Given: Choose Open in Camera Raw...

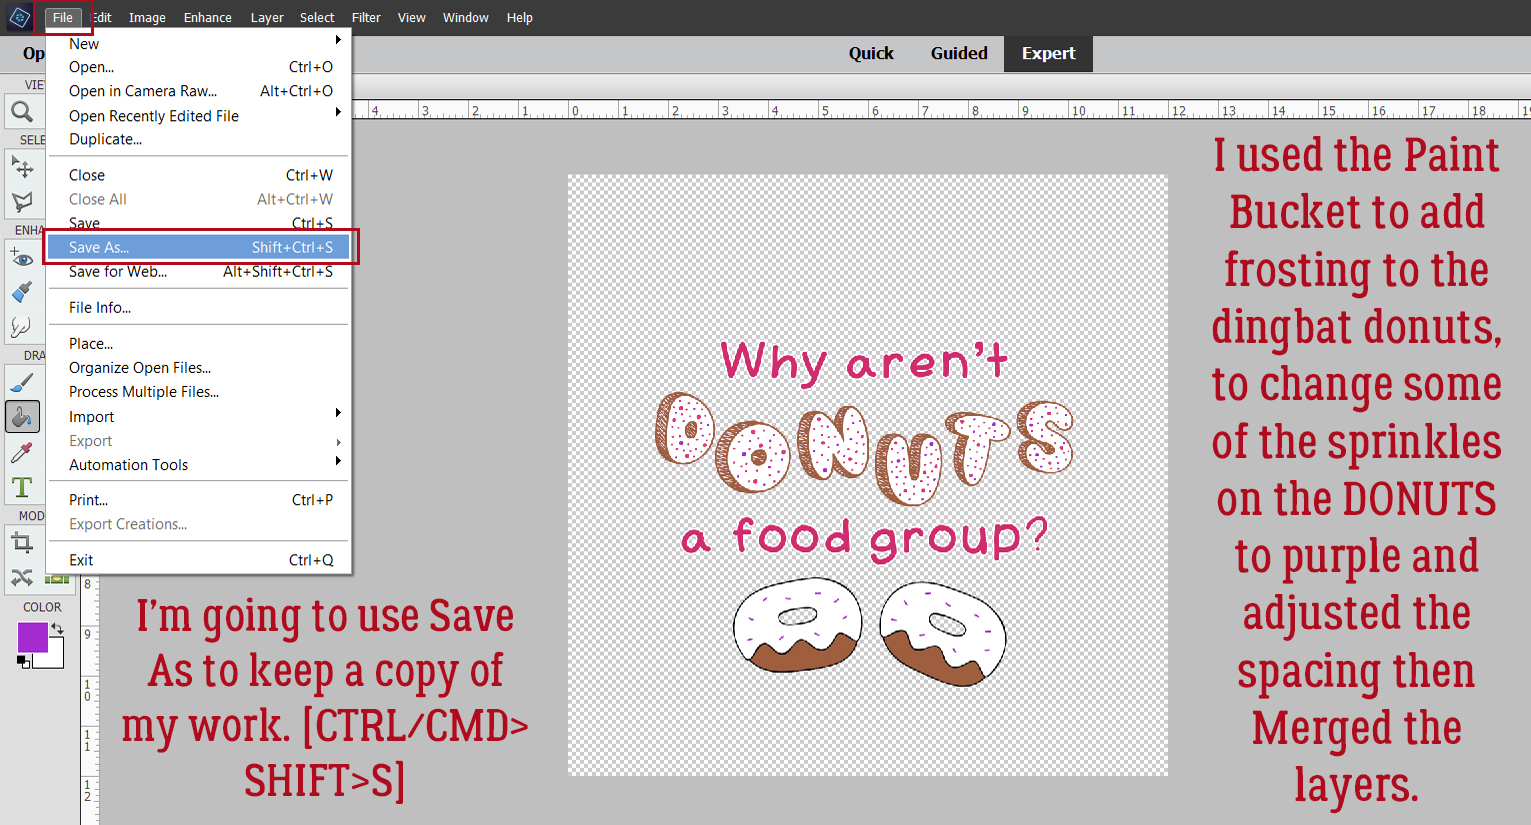Looking at the screenshot, I should (x=198, y=91).
